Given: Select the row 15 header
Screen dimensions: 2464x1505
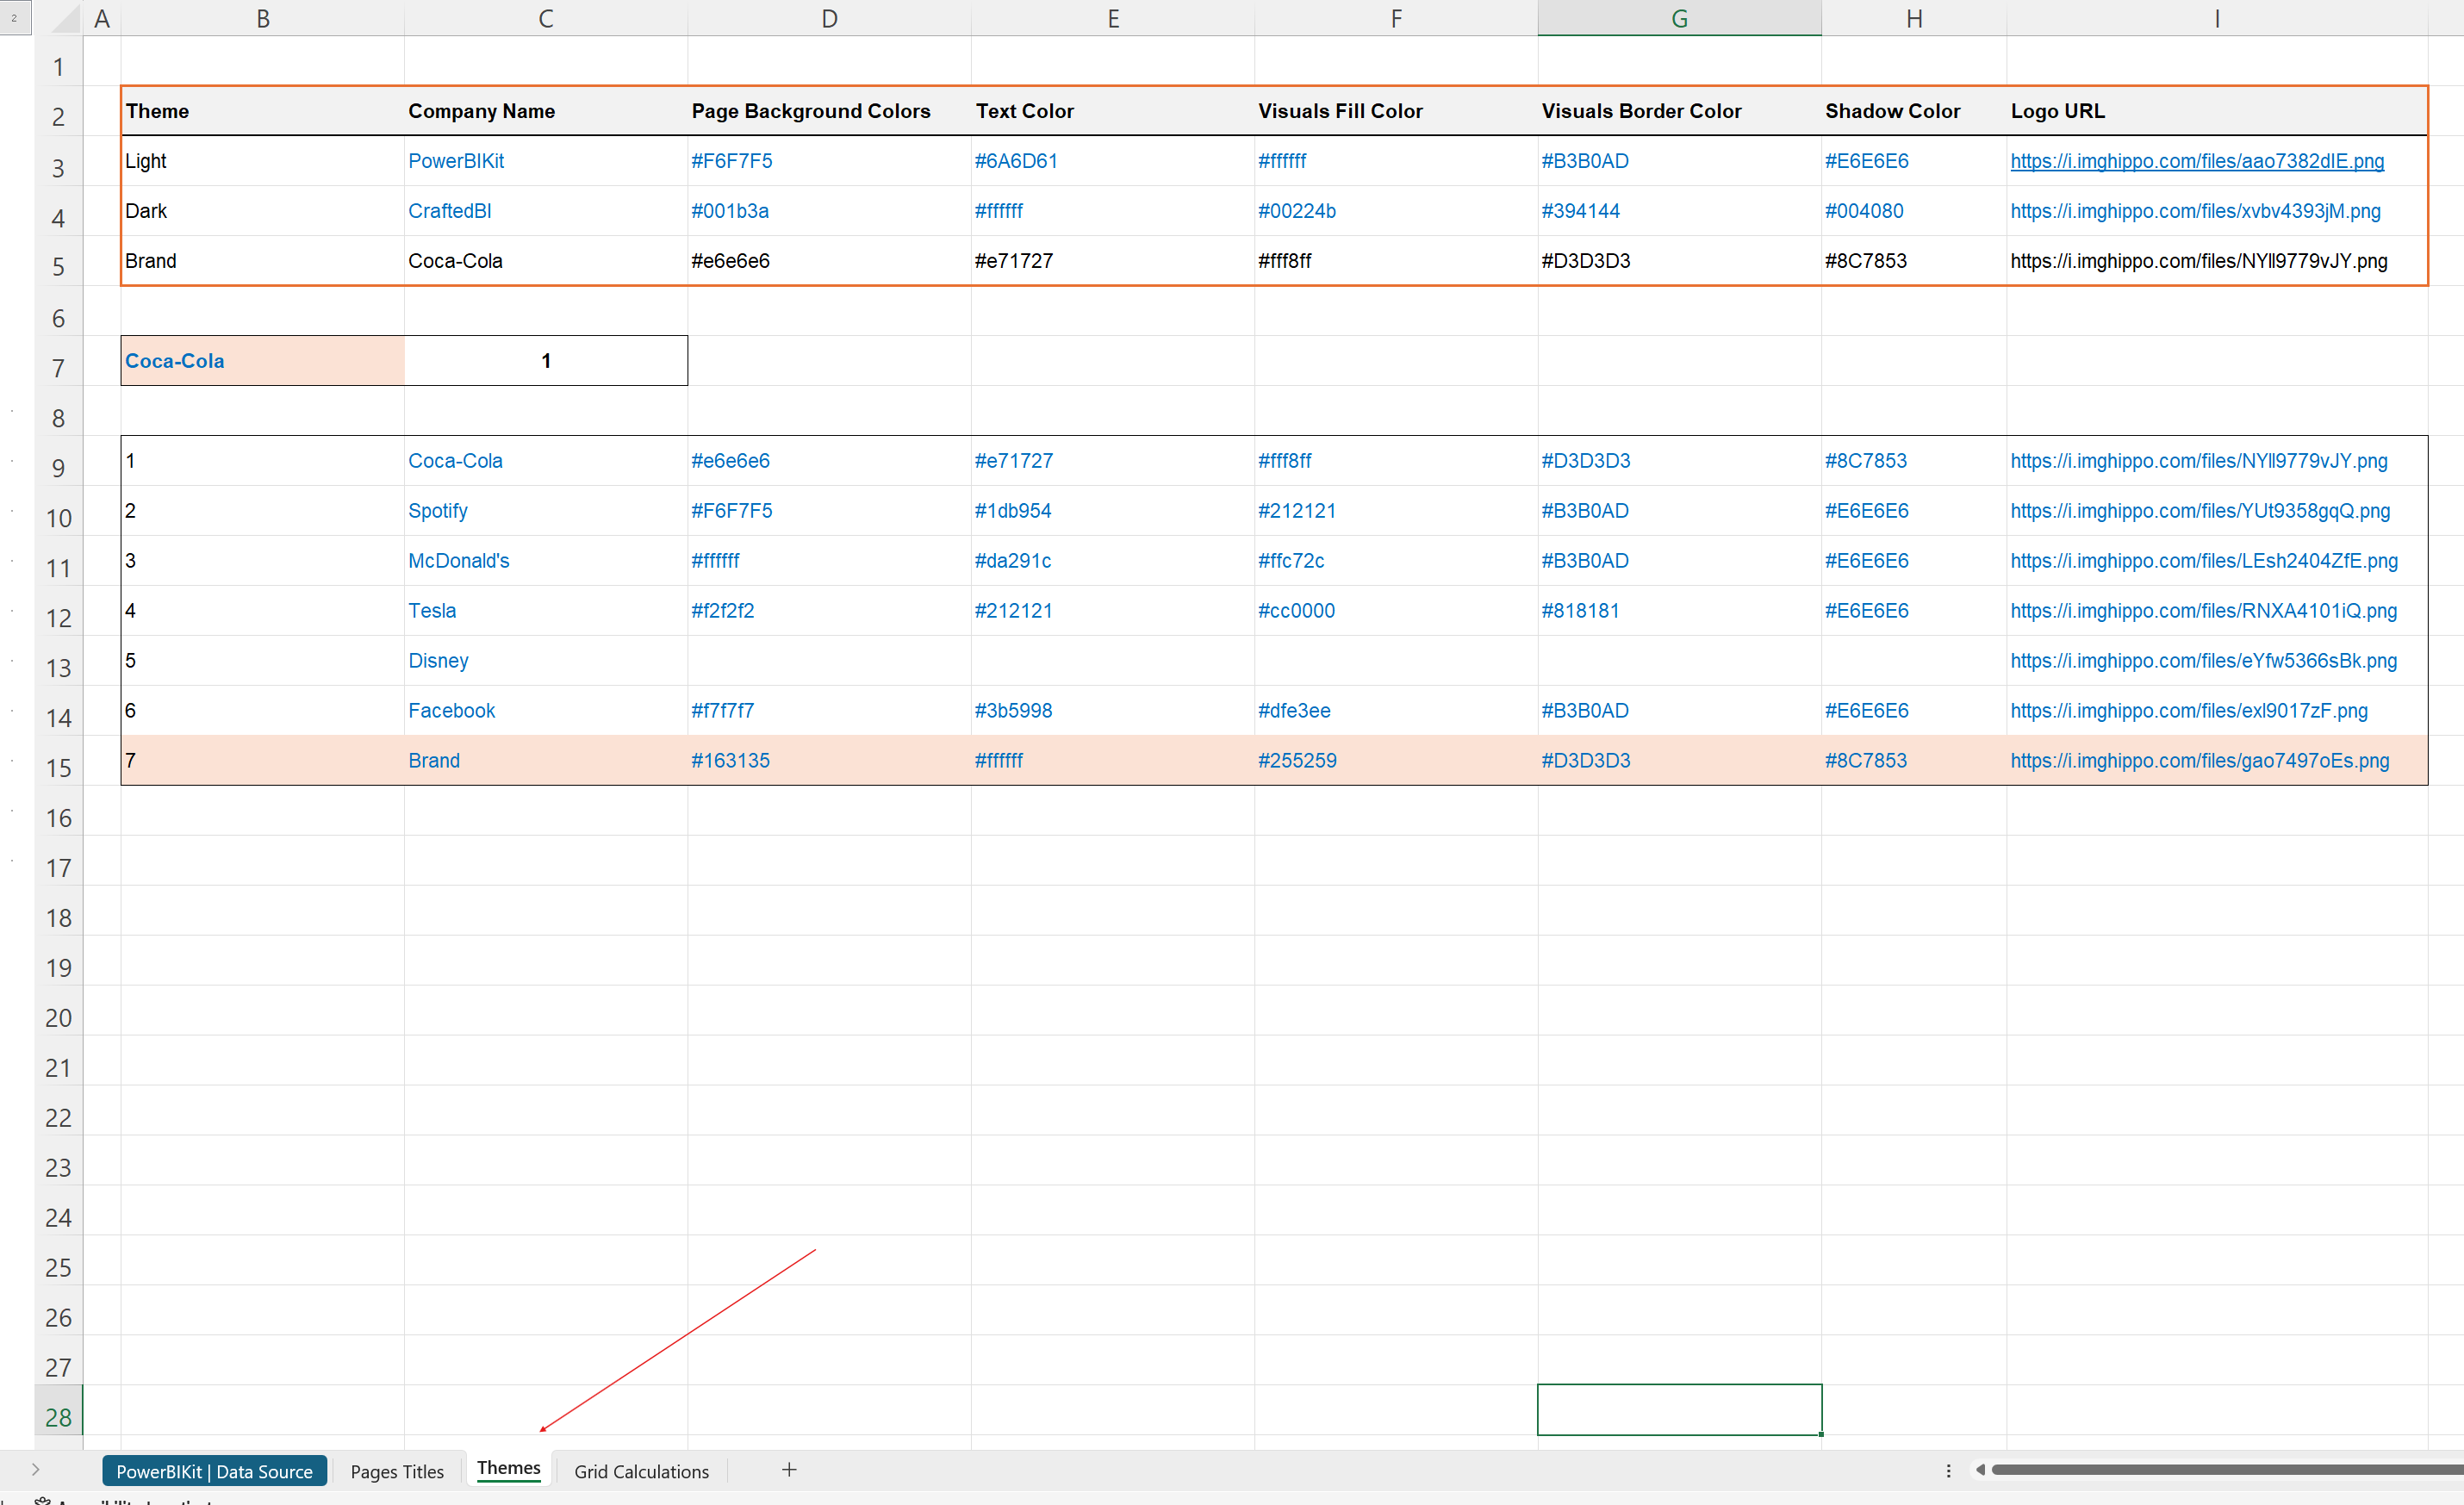Looking at the screenshot, I should pyautogui.click(x=58, y=767).
